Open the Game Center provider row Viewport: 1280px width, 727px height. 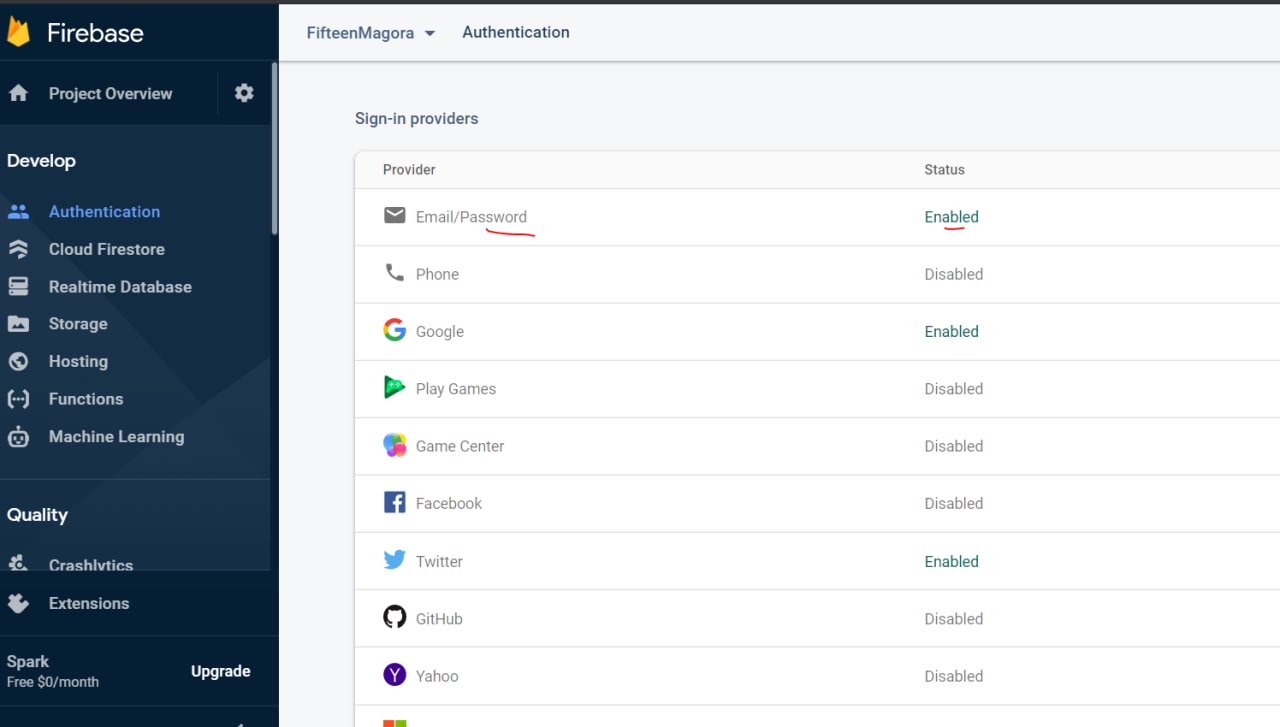click(x=818, y=446)
